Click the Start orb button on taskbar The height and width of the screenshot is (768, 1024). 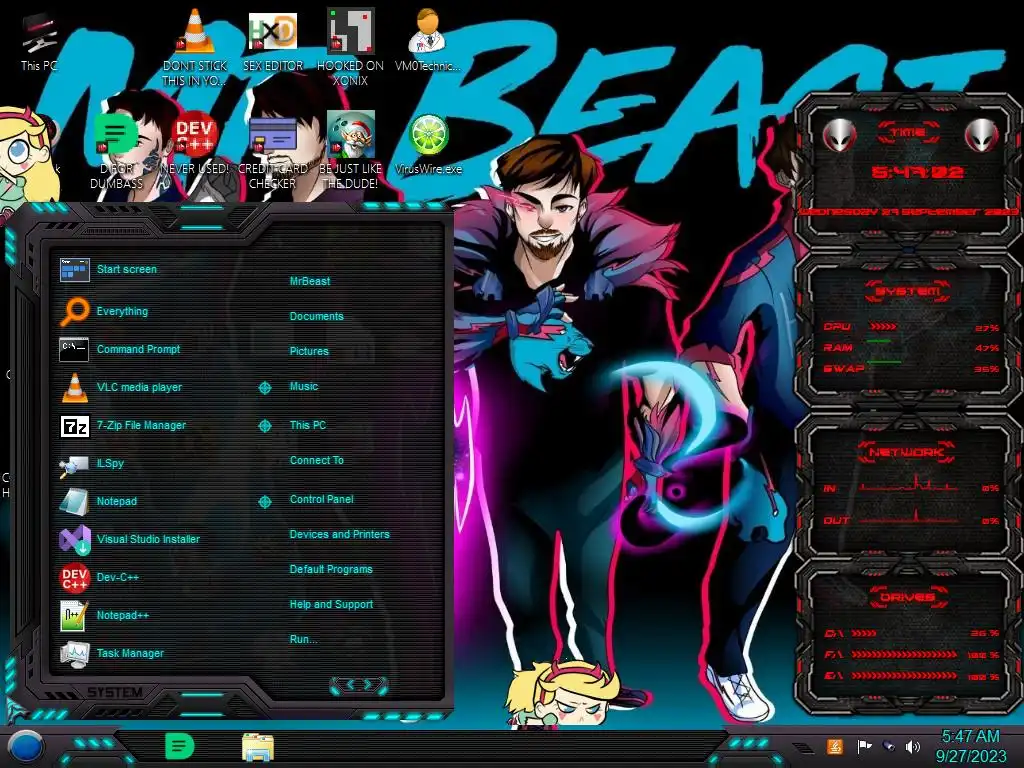pyautogui.click(x=26, y=746)
